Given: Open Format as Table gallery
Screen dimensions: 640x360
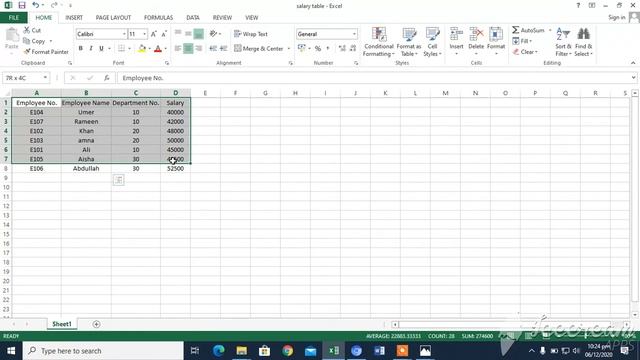Looking at the screenshot, I should pos(409,42).
